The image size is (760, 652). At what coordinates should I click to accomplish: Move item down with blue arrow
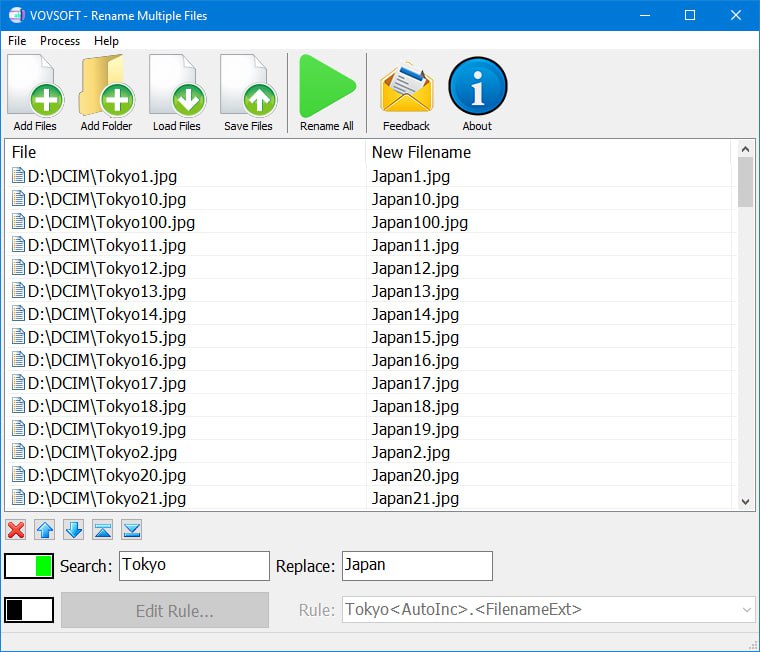click(x=74, y=530)
